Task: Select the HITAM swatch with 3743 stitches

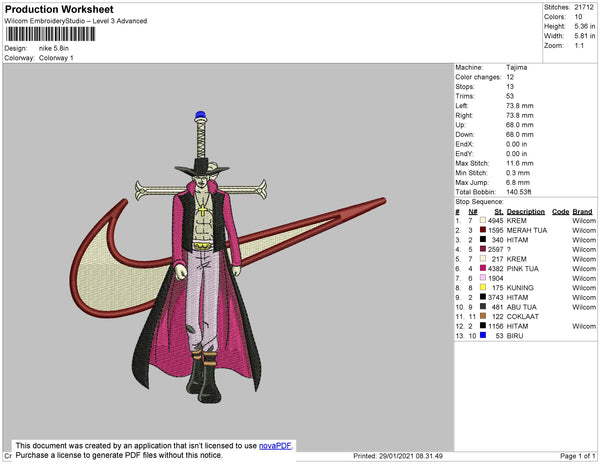Action: tap(483, 297)
